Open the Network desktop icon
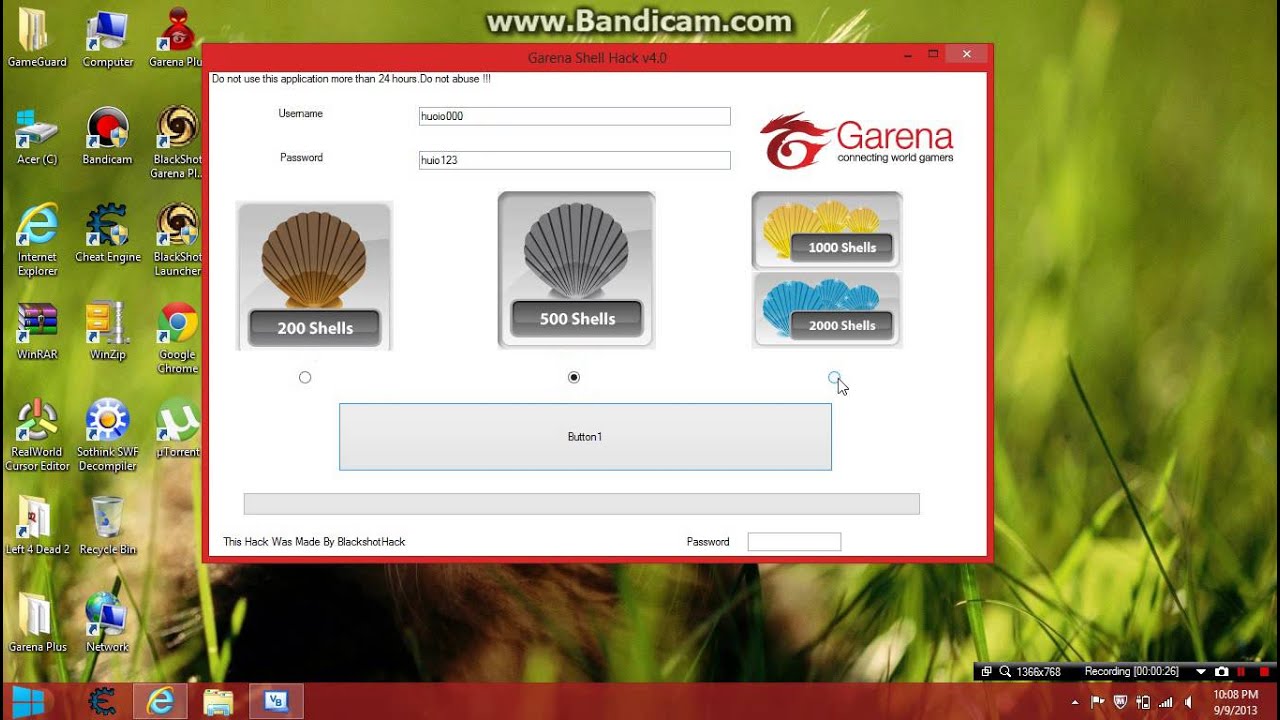 pyautogui.click(x=107, y=623)
